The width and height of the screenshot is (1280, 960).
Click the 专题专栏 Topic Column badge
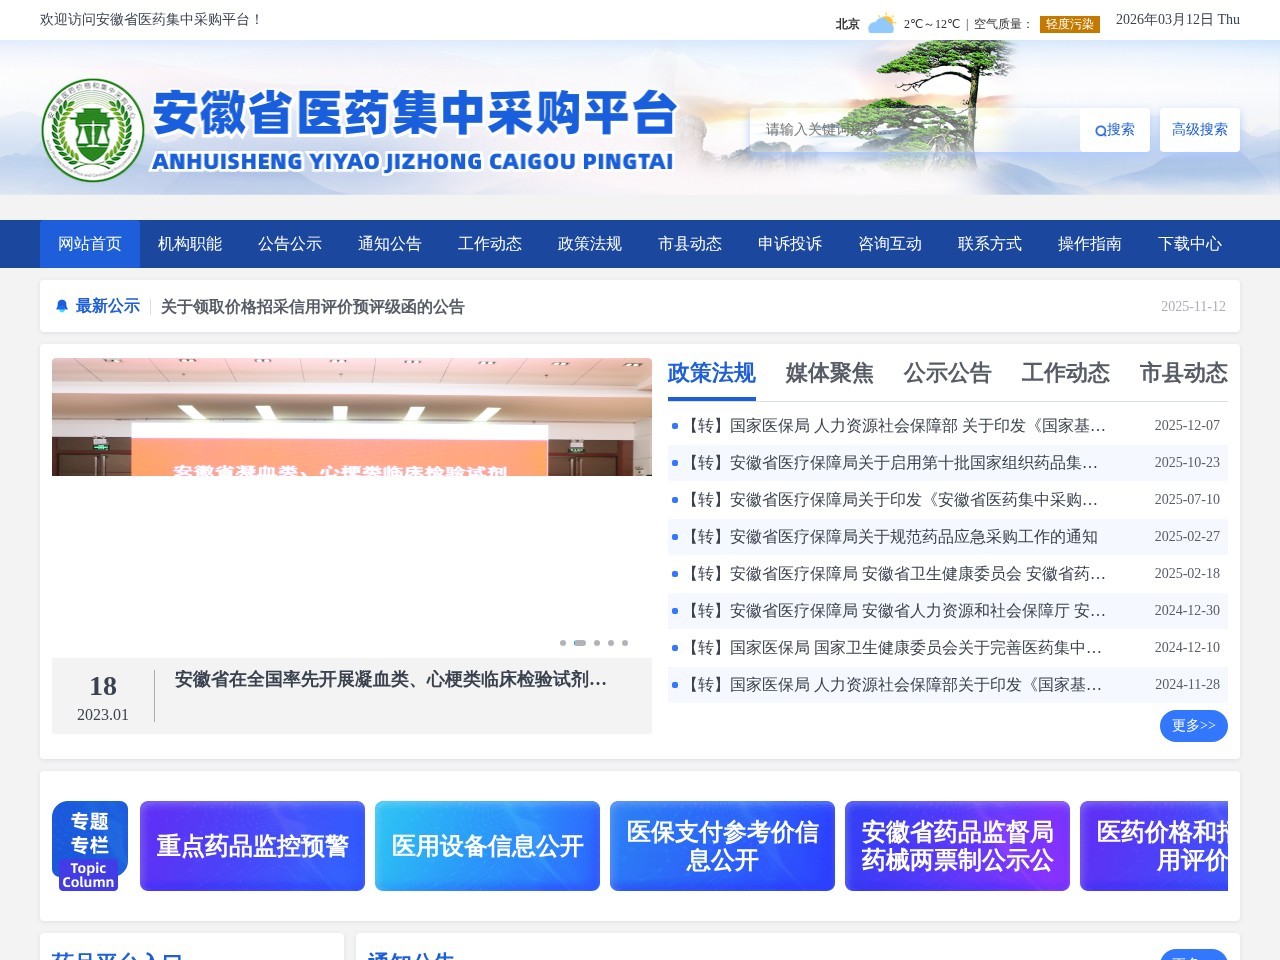coord(88,846)
